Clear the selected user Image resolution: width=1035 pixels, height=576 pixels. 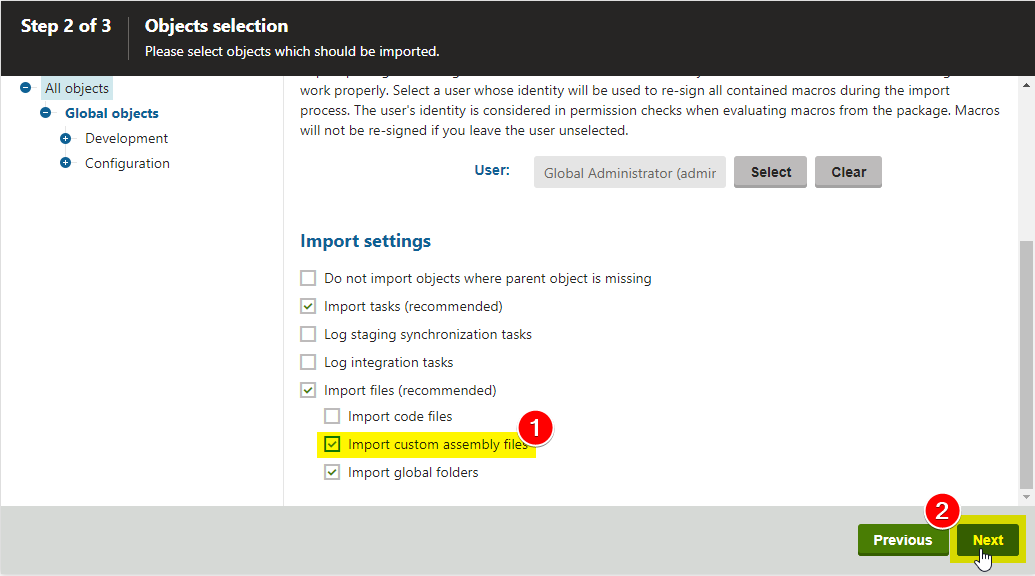(848, 172)
